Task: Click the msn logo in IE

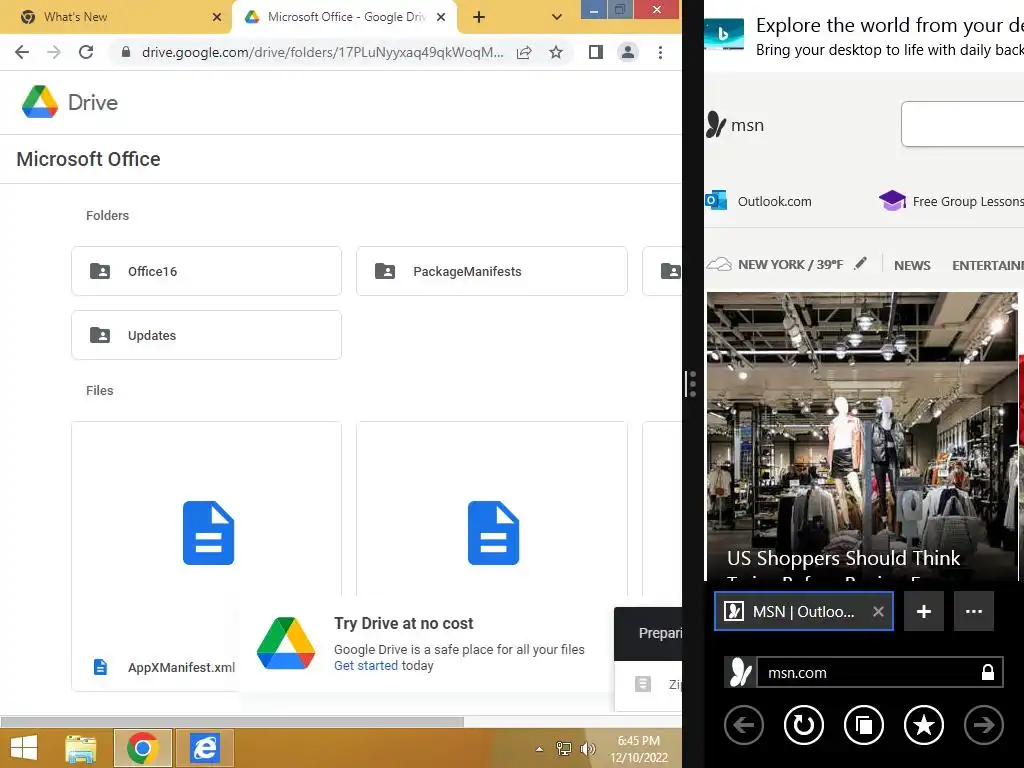Action: click(735, 124)
